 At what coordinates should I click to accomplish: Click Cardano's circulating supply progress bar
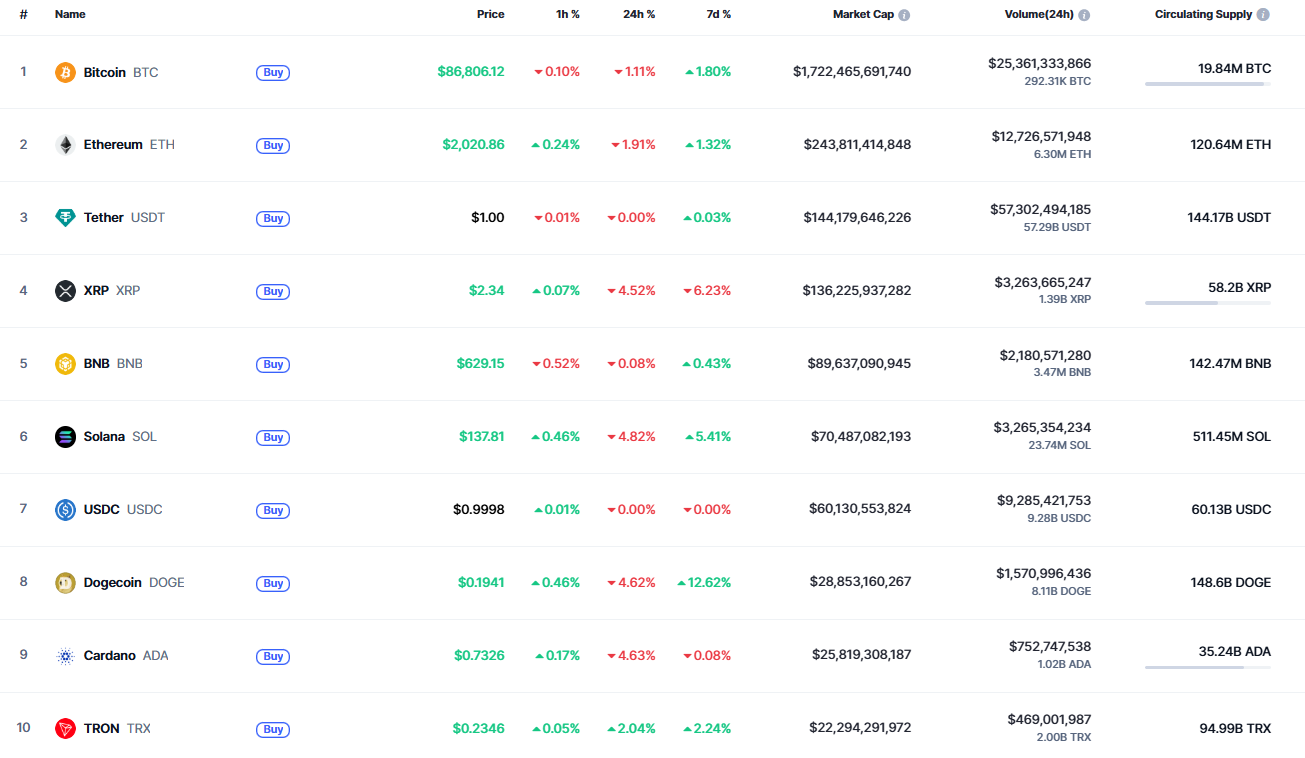pyautogui.click(x=1208, y=668)
